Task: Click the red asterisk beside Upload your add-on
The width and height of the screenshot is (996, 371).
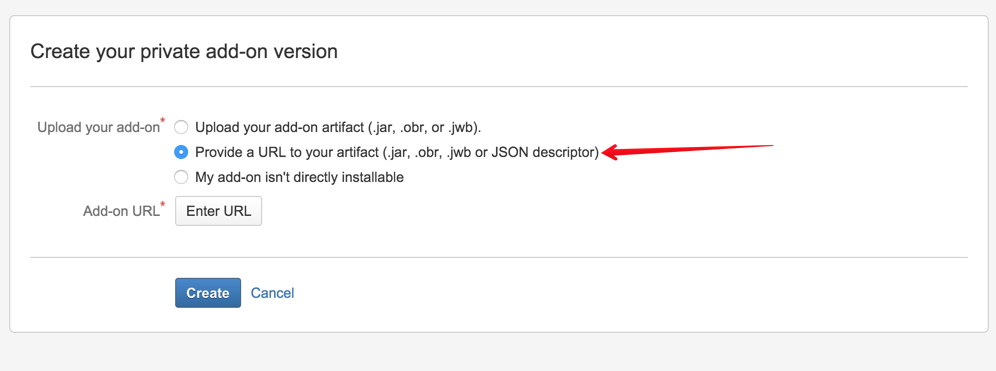Action: coord(163,120)
